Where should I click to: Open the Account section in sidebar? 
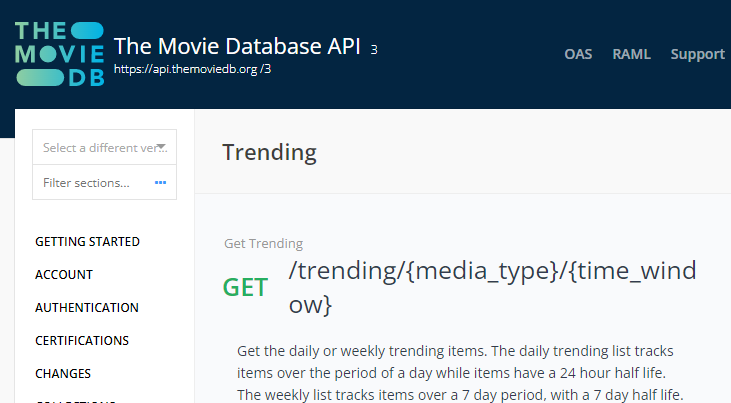[x=64, y=275]
